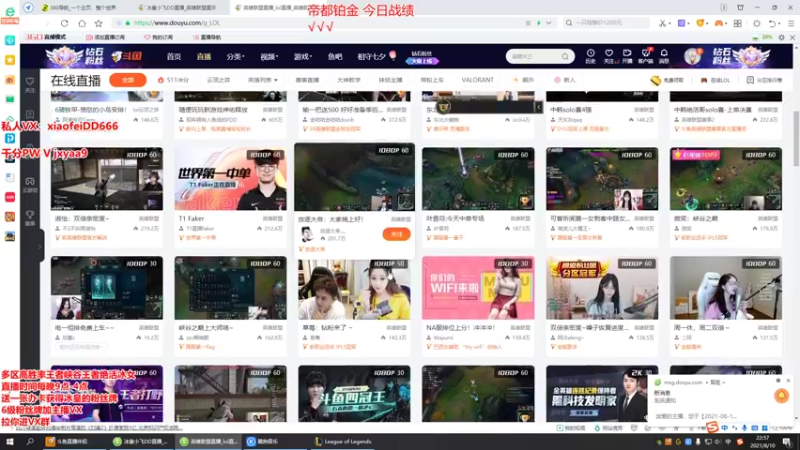The width and height of the screenshot is (800, 450).
Task: Open League of Legends taskbar item
Action: click(x=343, y=441)
